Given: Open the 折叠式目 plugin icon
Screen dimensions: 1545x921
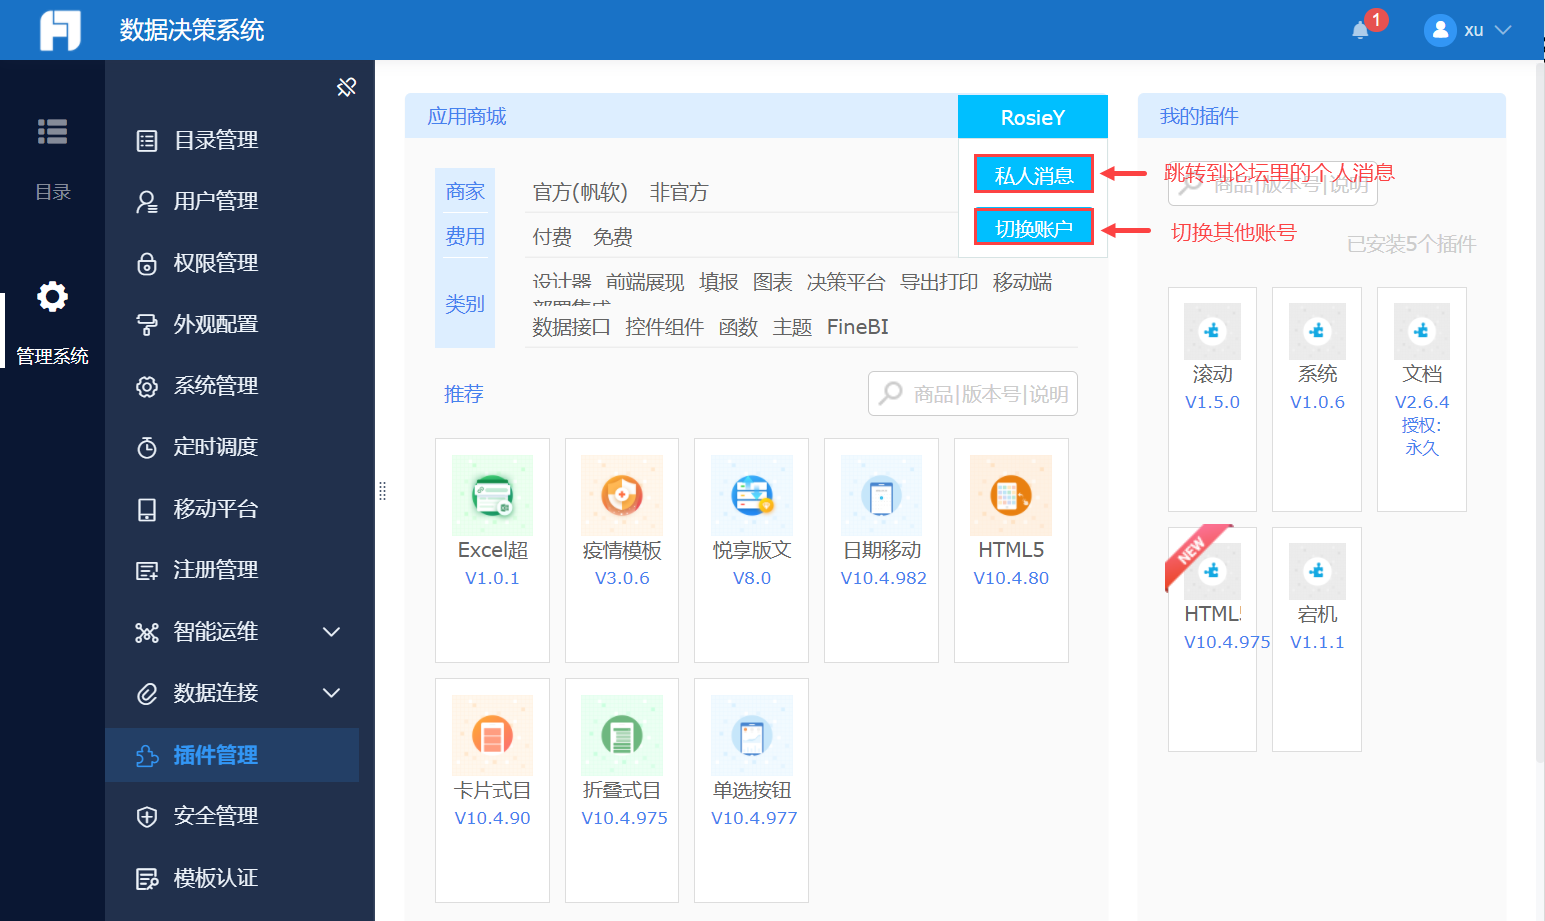Looking at the screenshot, I should point(622,735).
